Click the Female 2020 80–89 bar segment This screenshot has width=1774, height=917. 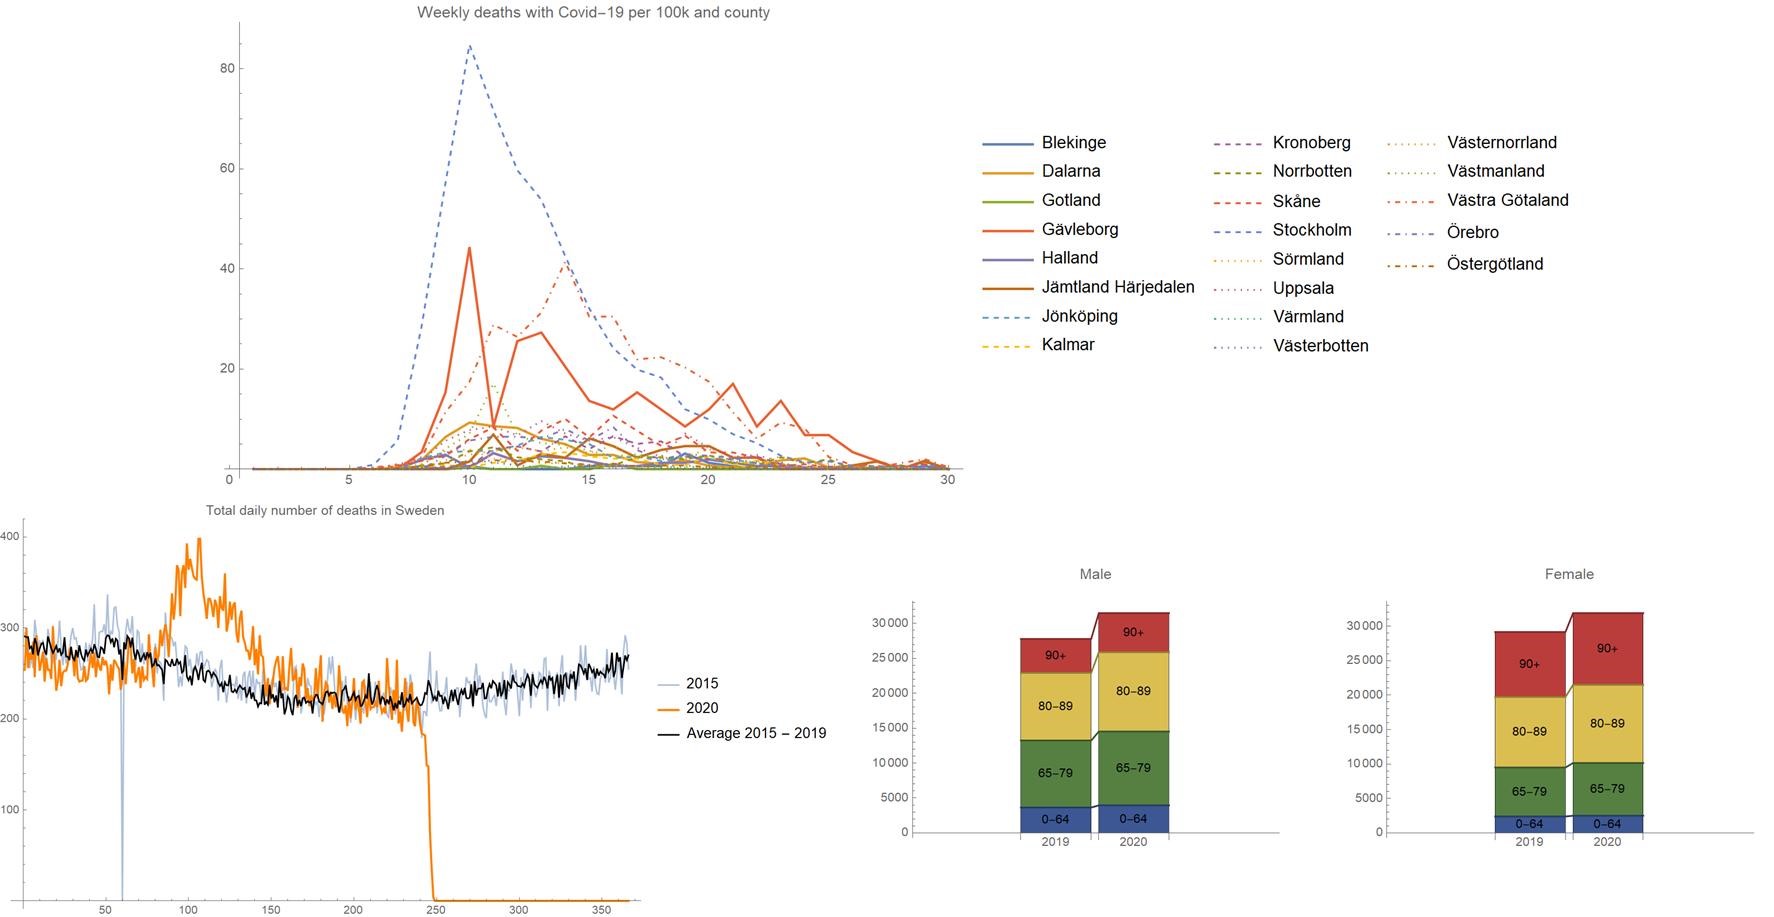point(1607,724)
